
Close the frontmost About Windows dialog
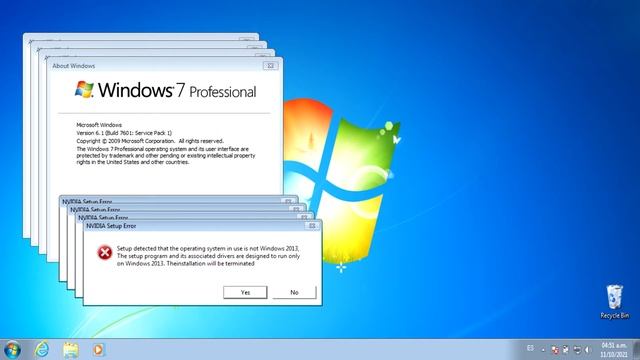click(271, 66)
